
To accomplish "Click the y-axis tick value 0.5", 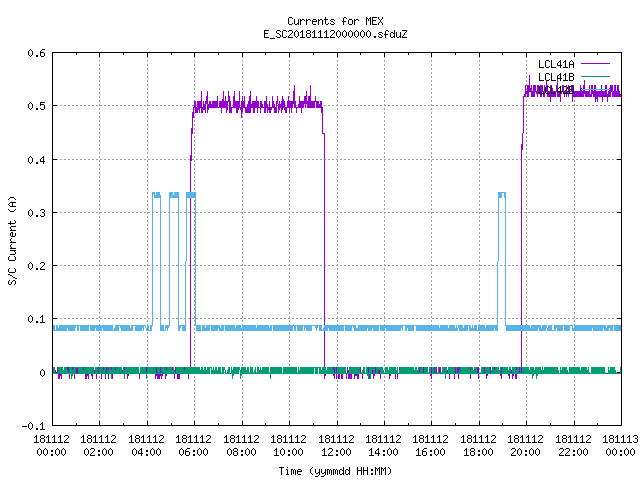I will coord(36,106).
